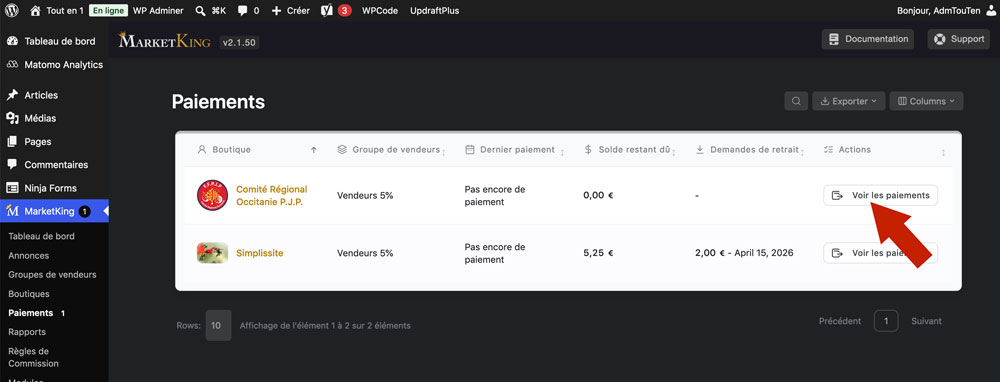Sort by Demandes de retrait column
1000x382 pixels.
750,150
